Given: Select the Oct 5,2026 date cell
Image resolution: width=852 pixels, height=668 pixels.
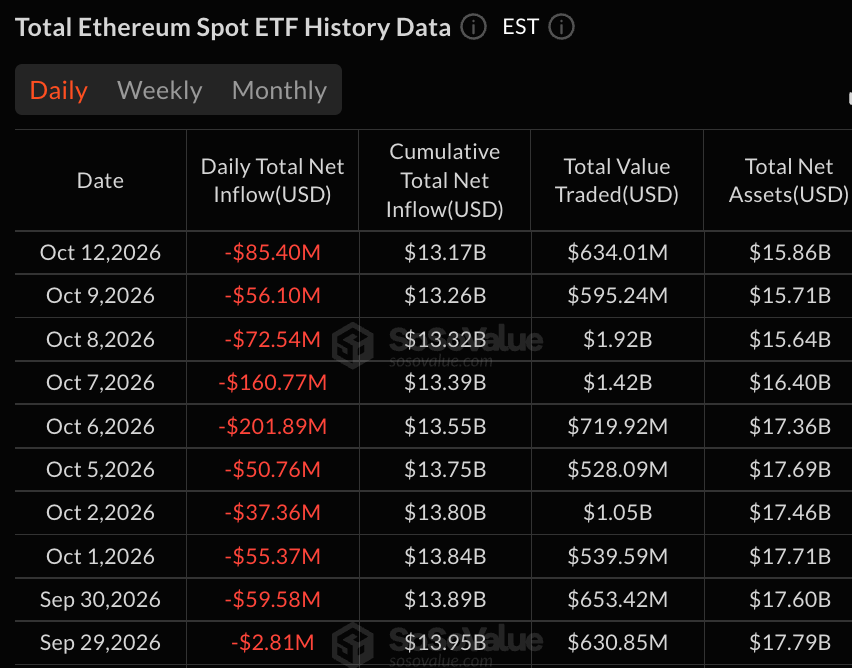Looking at the screenshot, I should tap(101, 469).
